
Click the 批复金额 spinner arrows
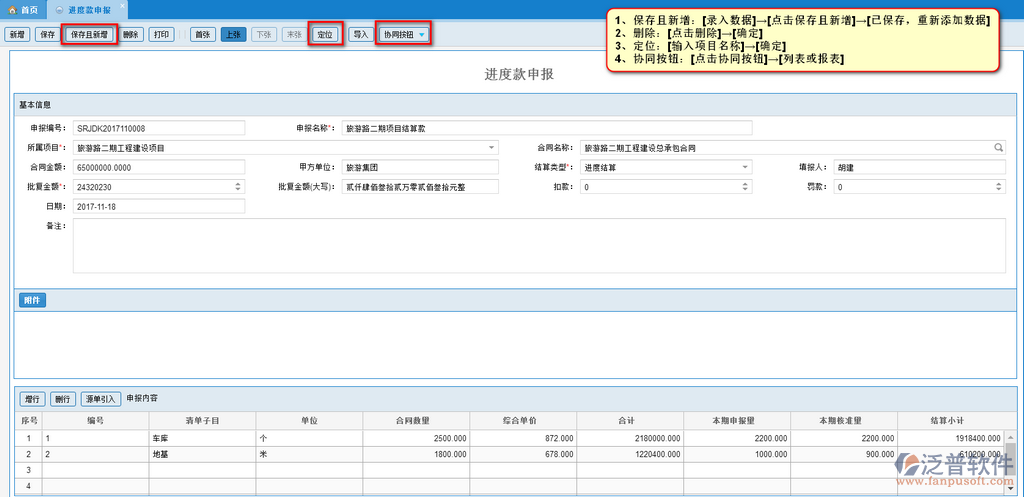pyautogui.click(x=237, y=187)
